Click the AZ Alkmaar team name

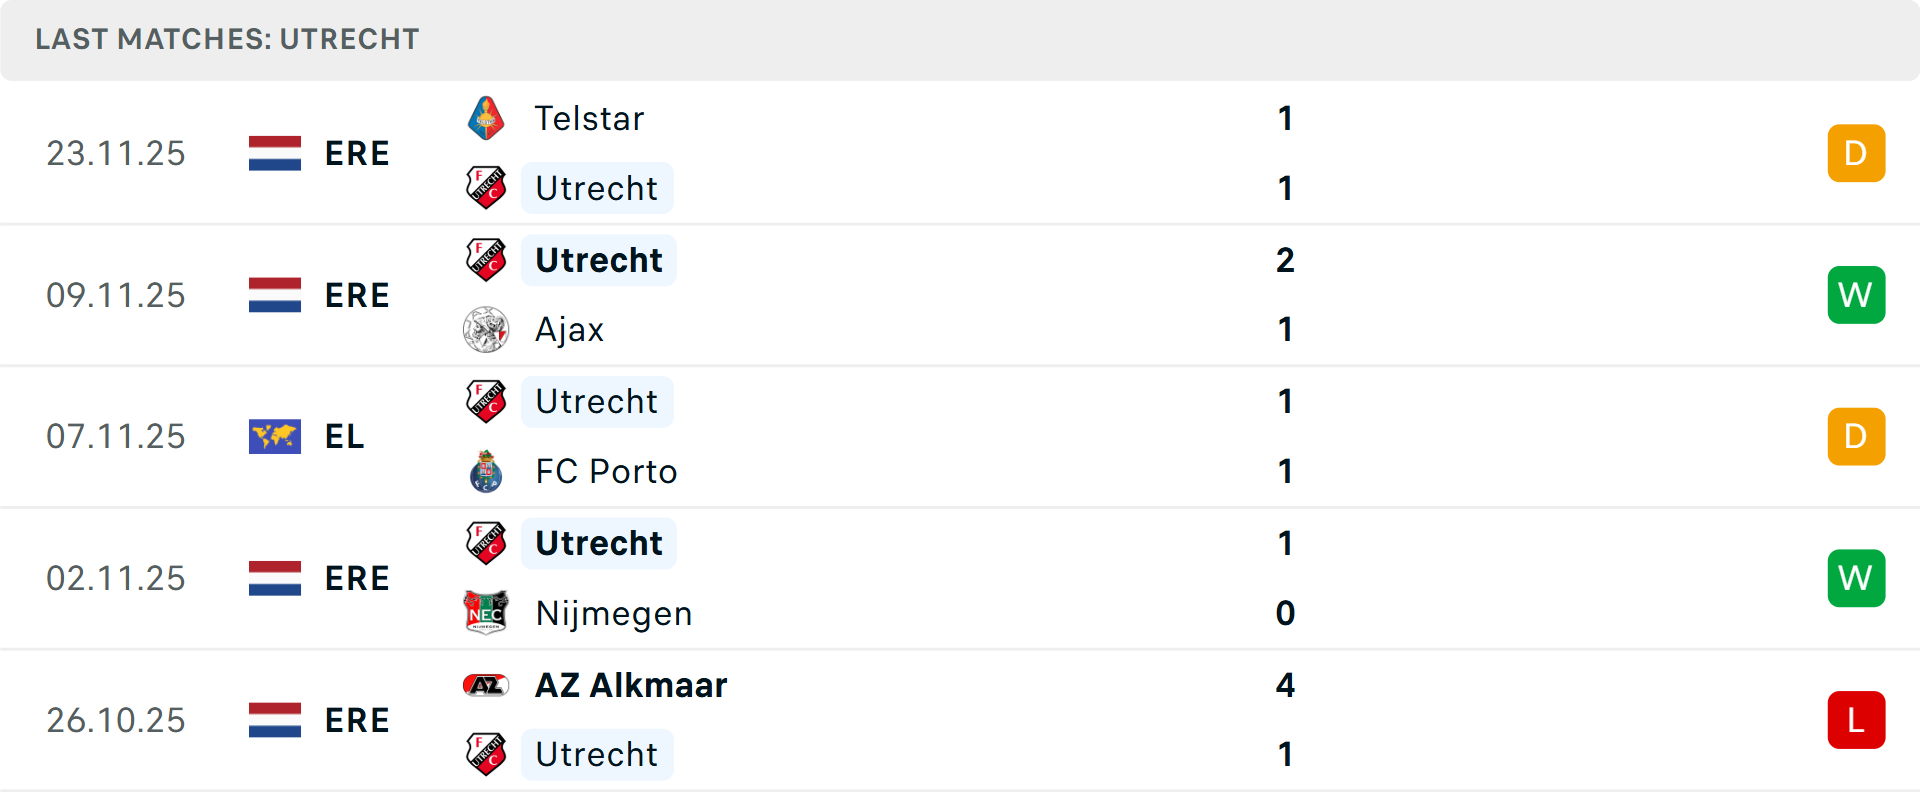[631, 685]
